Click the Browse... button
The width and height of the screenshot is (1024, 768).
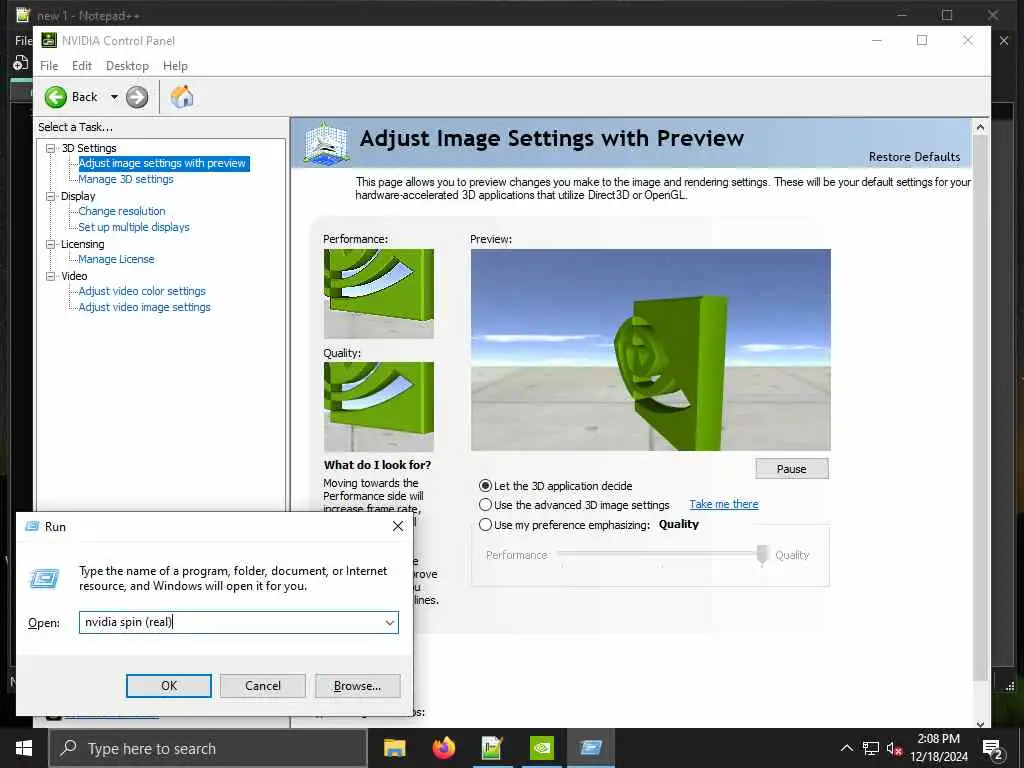[x=357, y=686]
